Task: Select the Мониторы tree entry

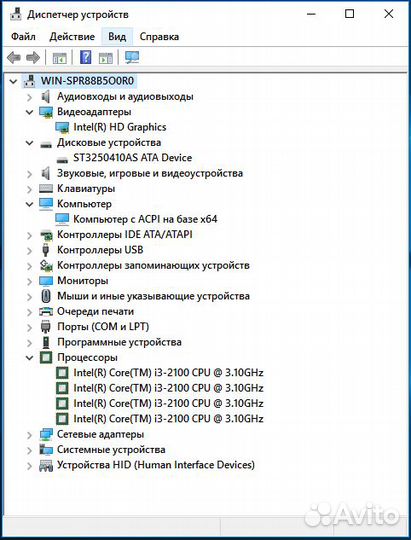Action: [x=83, y=281]
